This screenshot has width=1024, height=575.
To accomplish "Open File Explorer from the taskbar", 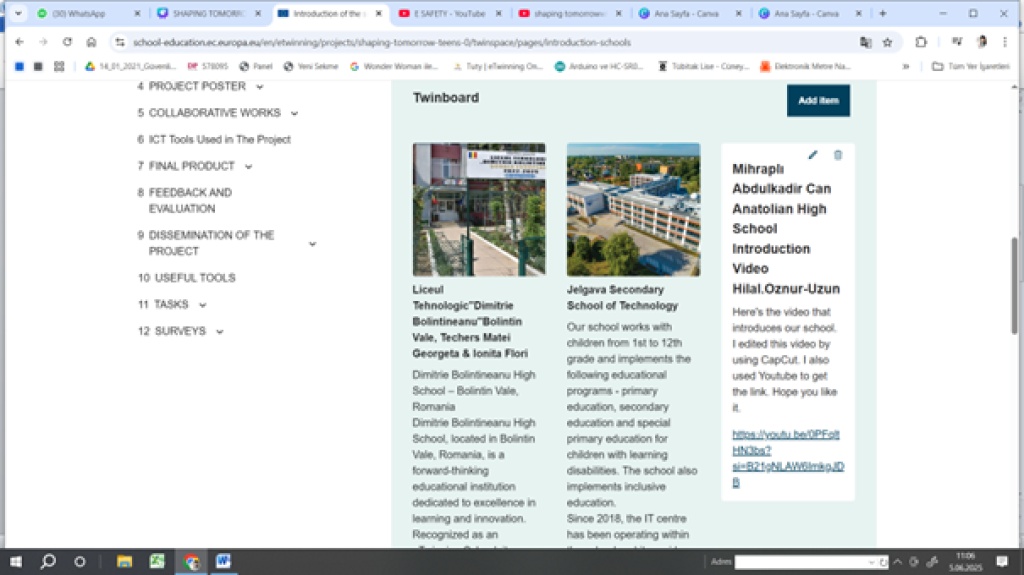I will pyautogui.click(x=124, y=561).
